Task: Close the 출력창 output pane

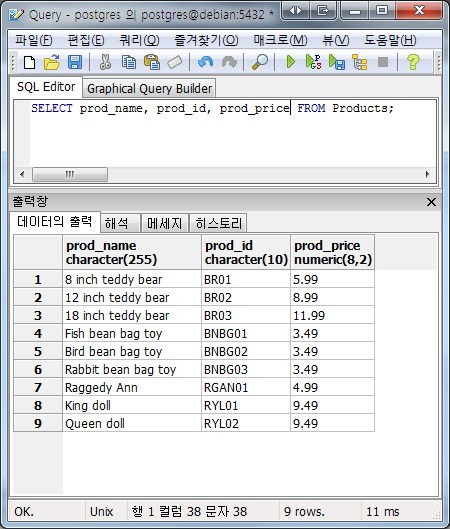Action: point(431,202)
